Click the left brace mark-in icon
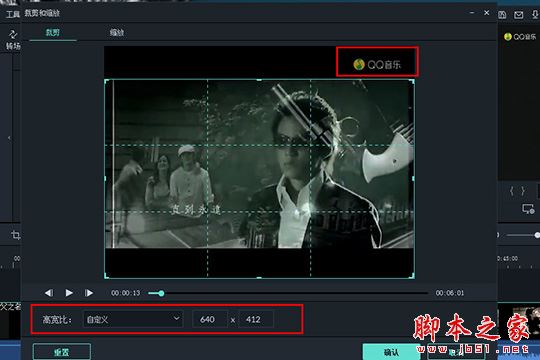Screen dimensions: 540x360 (x=511, y=191)
